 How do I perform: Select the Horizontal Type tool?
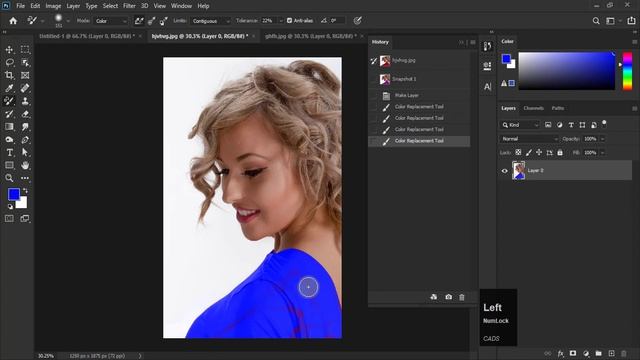click(9, 152)
